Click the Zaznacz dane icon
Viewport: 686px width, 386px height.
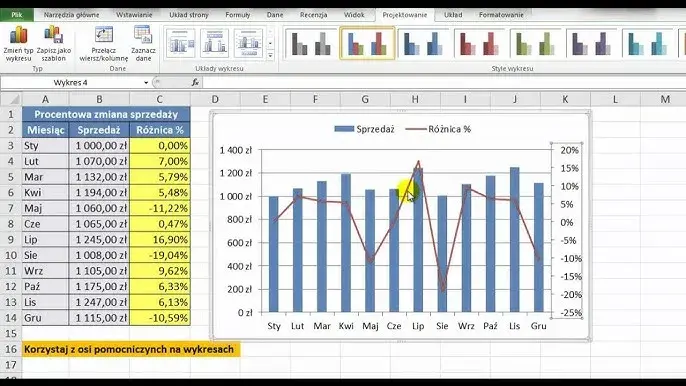coord(143,43)
